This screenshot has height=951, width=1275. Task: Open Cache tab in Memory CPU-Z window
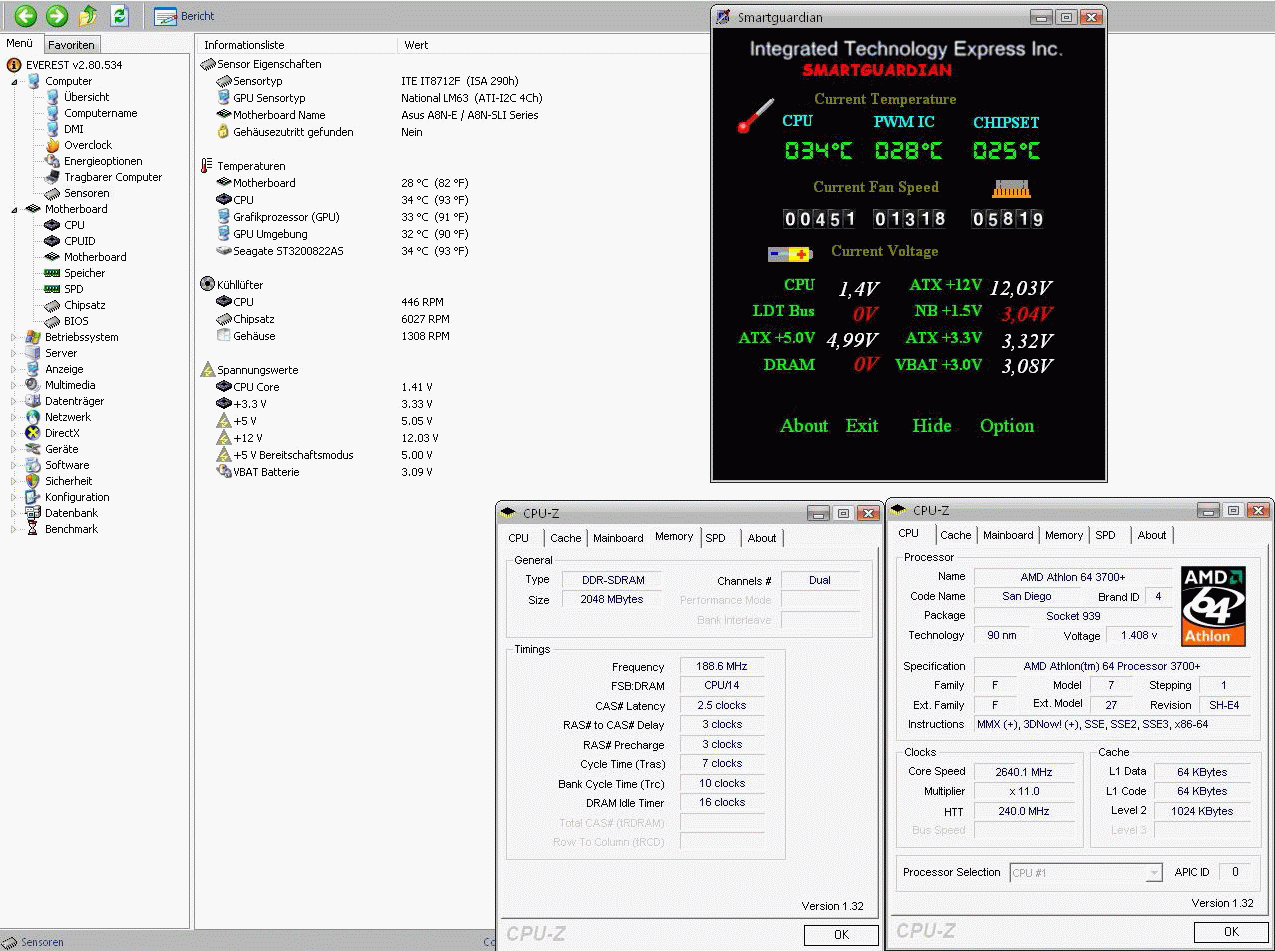565,538
